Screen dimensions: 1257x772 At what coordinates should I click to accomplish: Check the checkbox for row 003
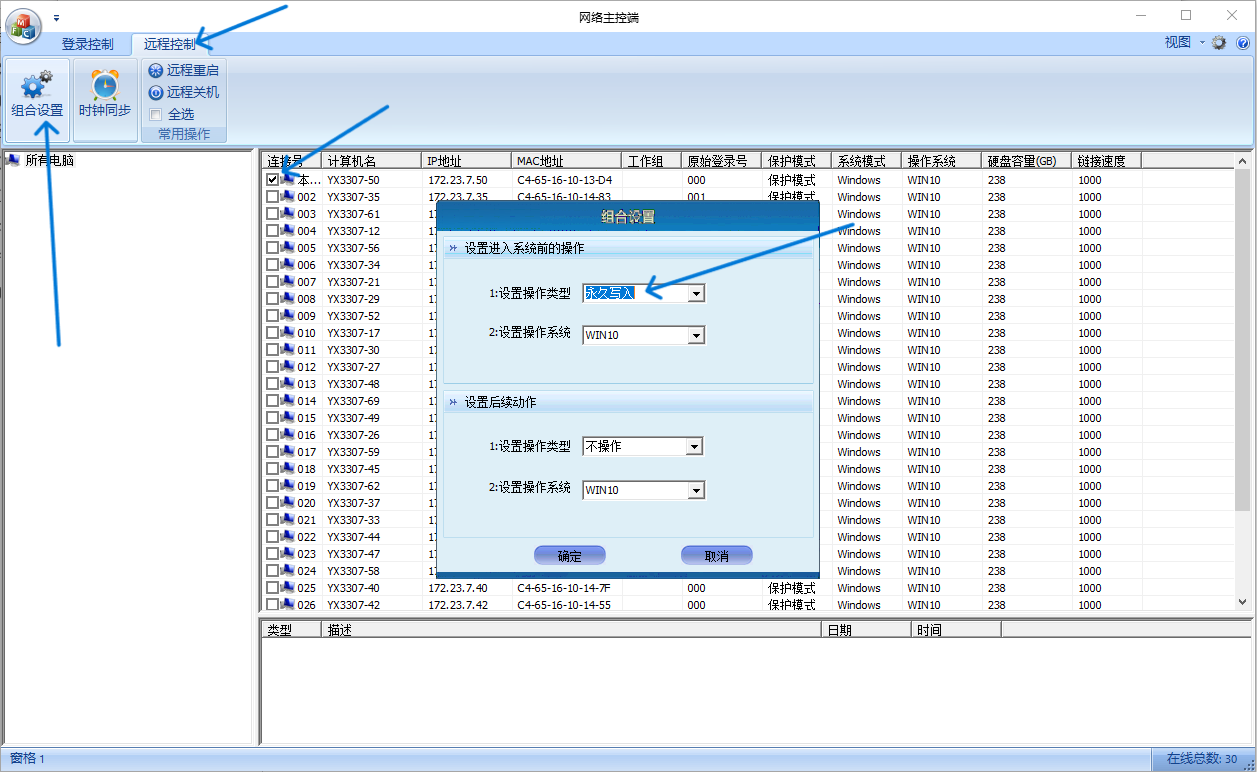point(272,214)
